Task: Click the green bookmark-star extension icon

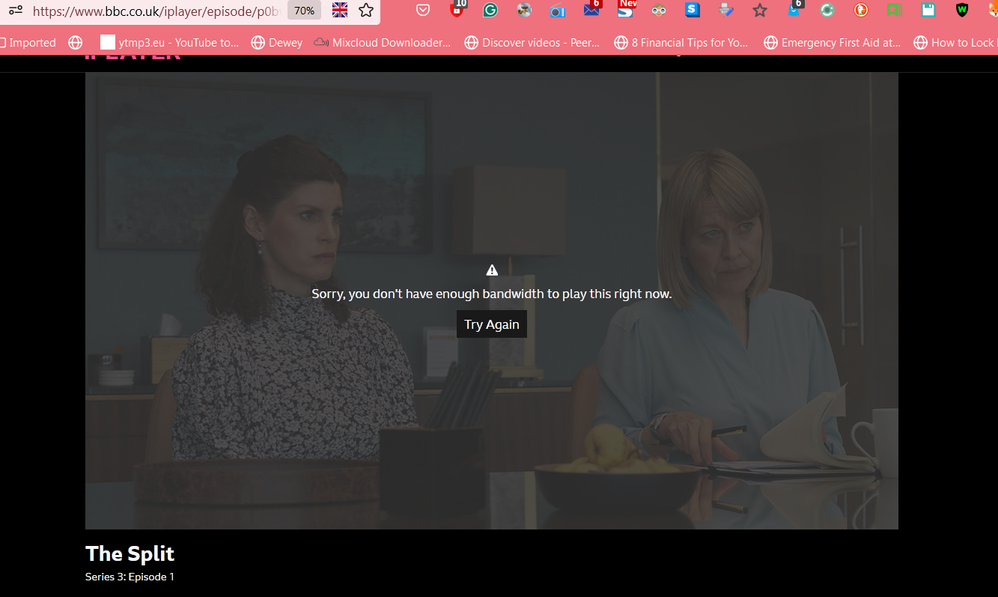Action: click(894, 10)
